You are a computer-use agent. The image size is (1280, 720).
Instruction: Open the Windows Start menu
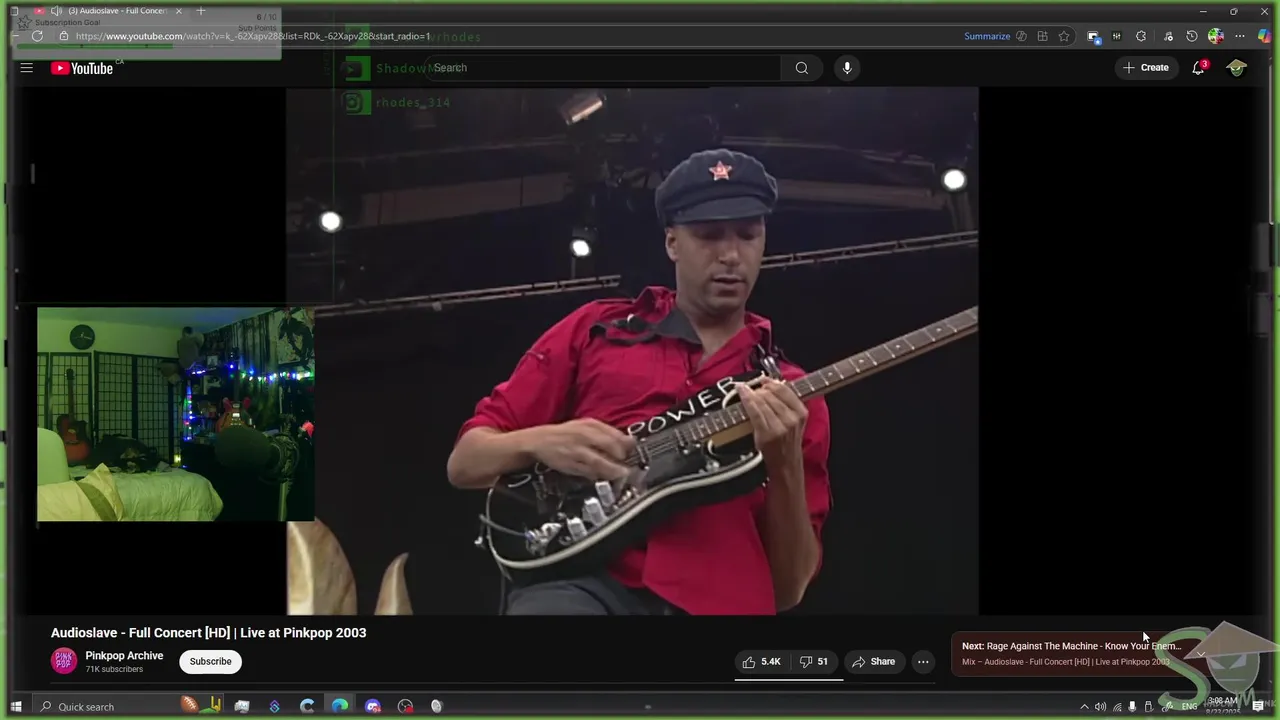(16, 707)
